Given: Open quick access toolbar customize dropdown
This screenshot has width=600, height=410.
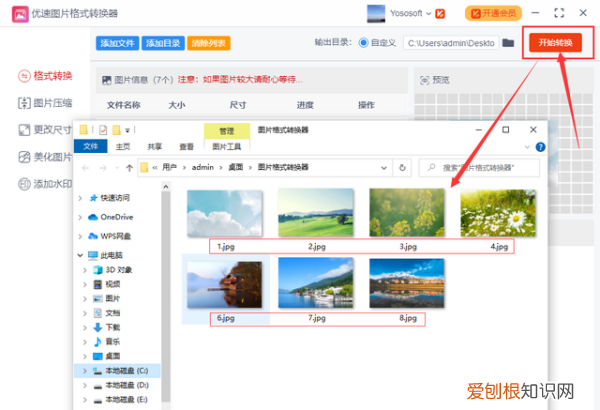Looking at the screenshot, I should [127, 131].
